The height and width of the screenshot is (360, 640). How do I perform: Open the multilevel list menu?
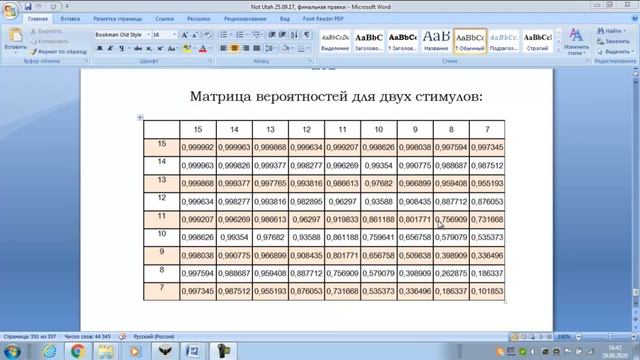(x=256, y=35)
